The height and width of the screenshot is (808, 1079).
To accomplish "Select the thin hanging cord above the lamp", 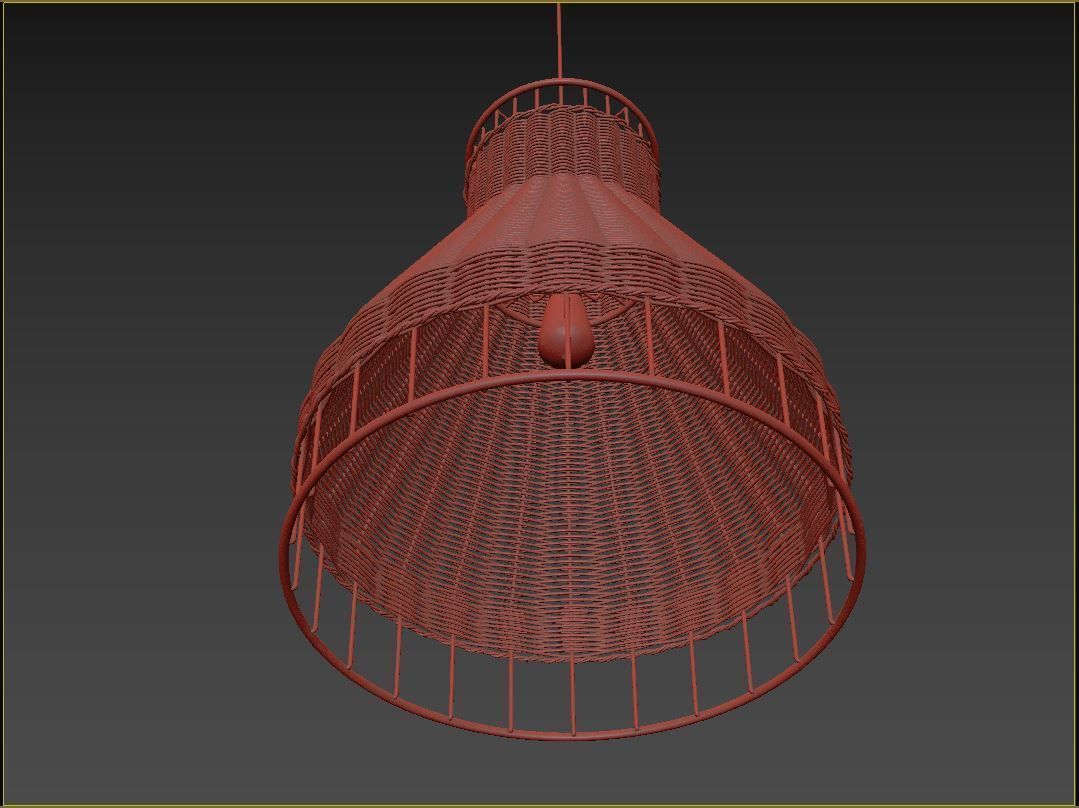I will 559,43.
